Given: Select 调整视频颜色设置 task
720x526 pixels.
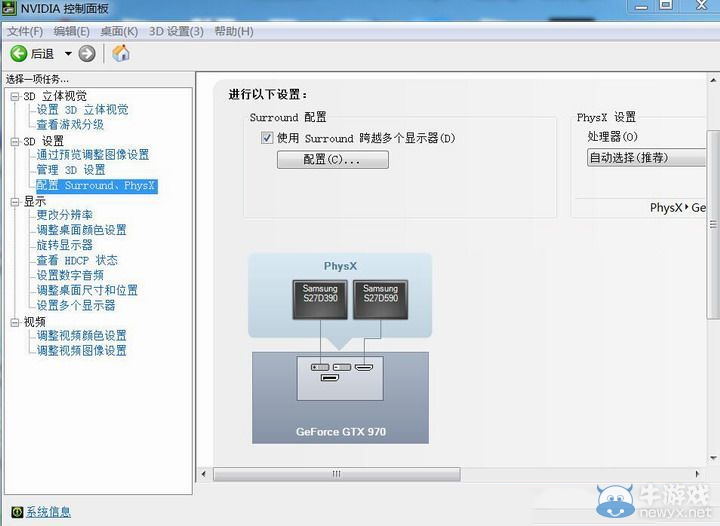Looking at the screenshot, I should (81, 336).
